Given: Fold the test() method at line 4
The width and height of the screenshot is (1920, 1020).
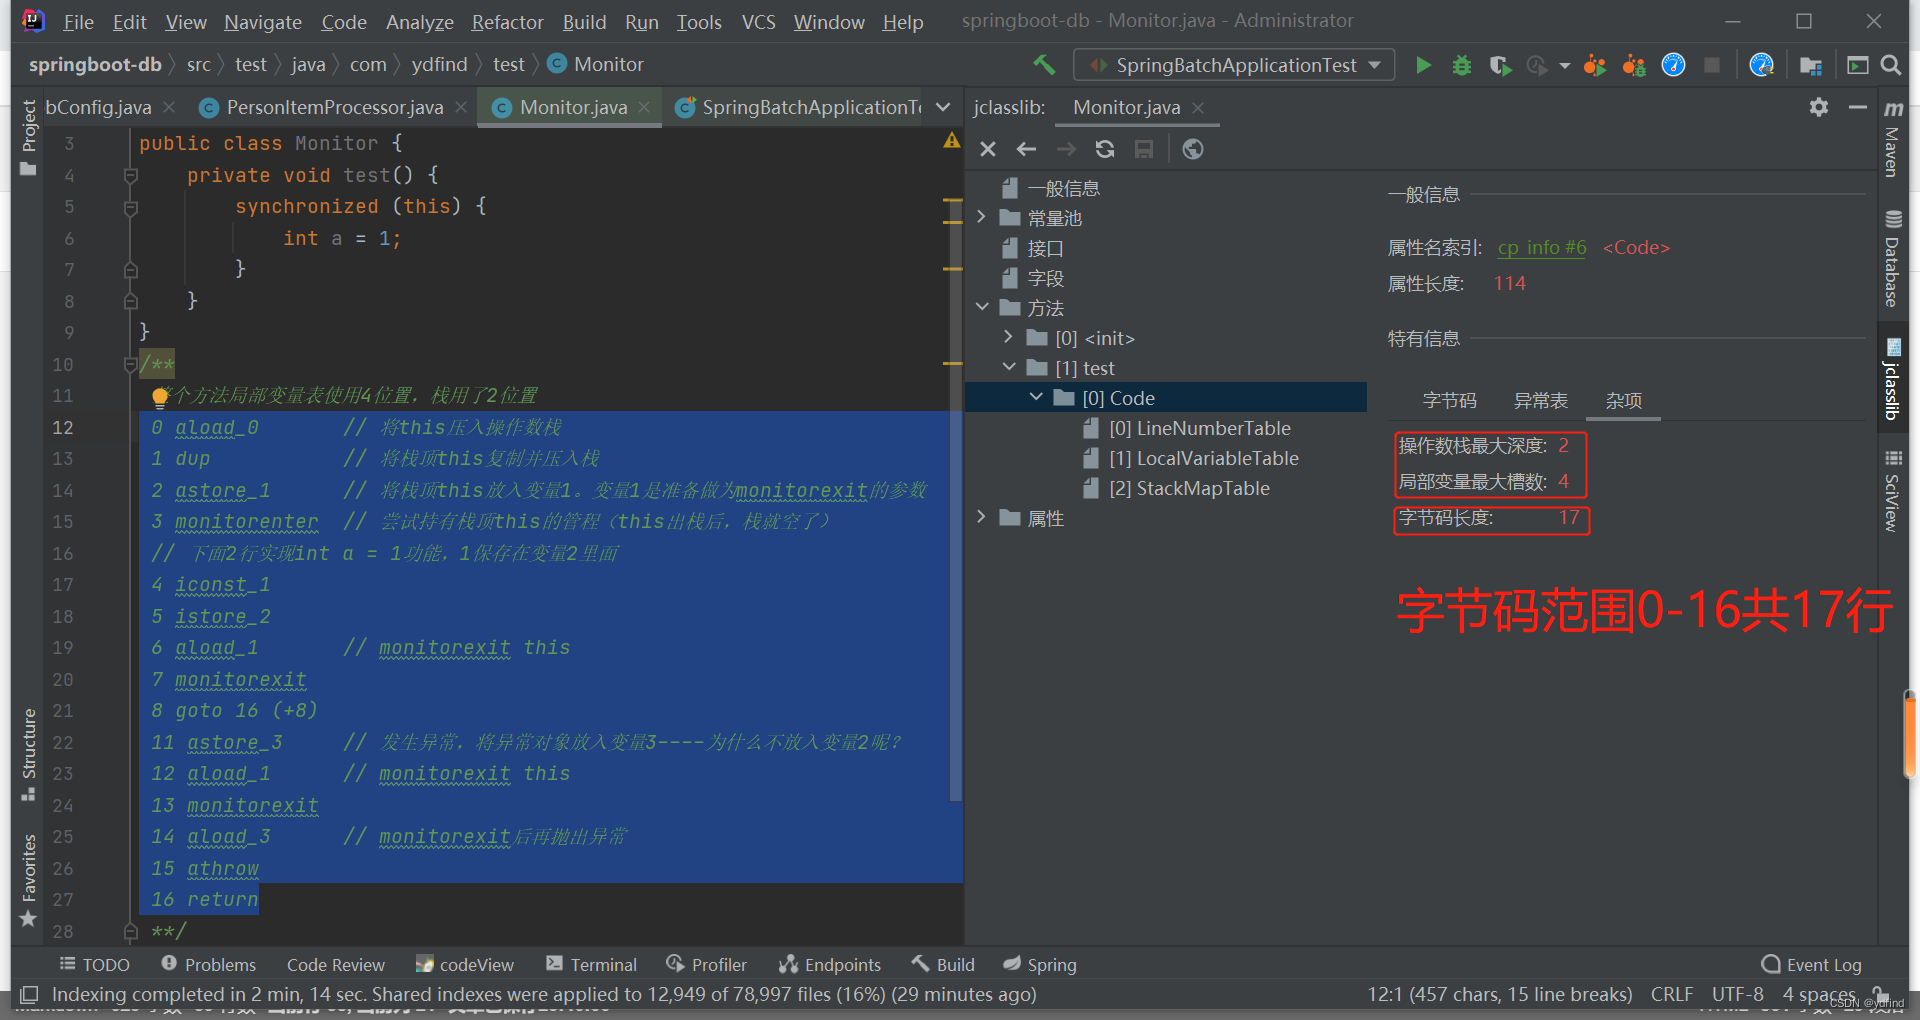Looking at the screenshot, I should click(x=130, y=175).
